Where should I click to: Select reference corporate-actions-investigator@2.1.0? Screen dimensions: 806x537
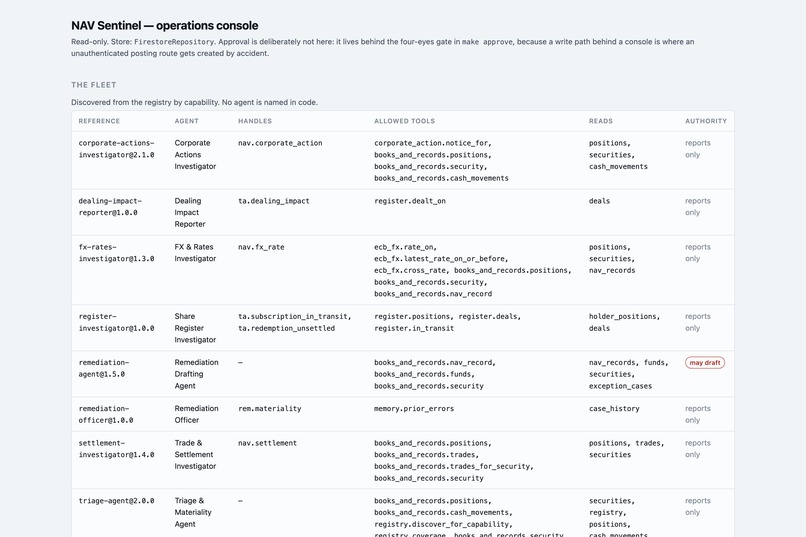pos(117,149)
